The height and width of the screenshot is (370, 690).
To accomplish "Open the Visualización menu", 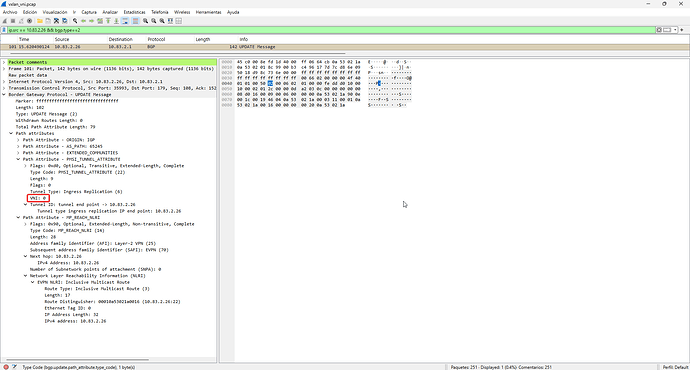I will pos(55,12).
